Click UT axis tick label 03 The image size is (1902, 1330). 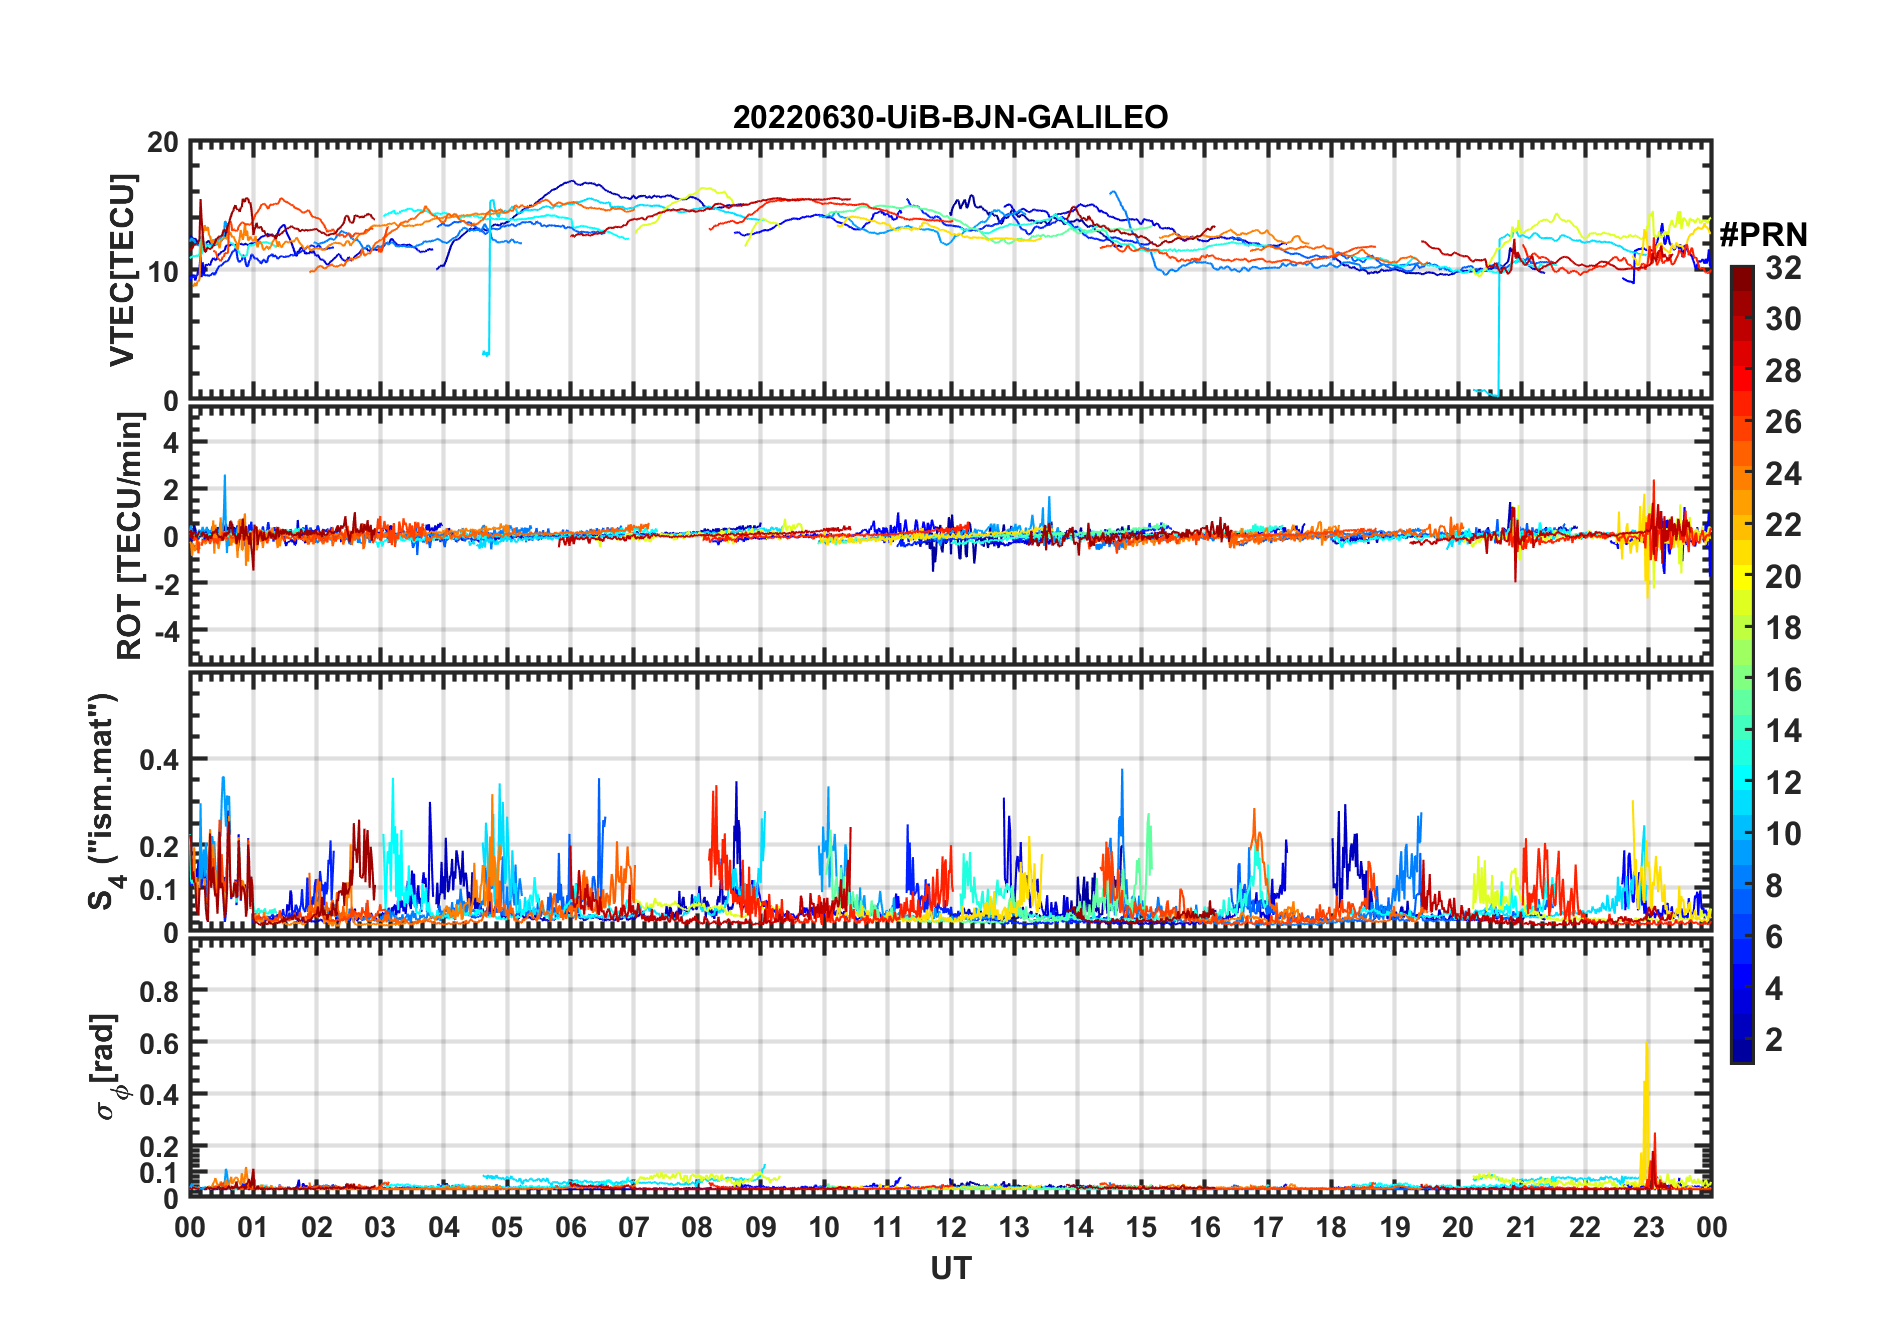pyautogui.click(x=380, y=1227)
